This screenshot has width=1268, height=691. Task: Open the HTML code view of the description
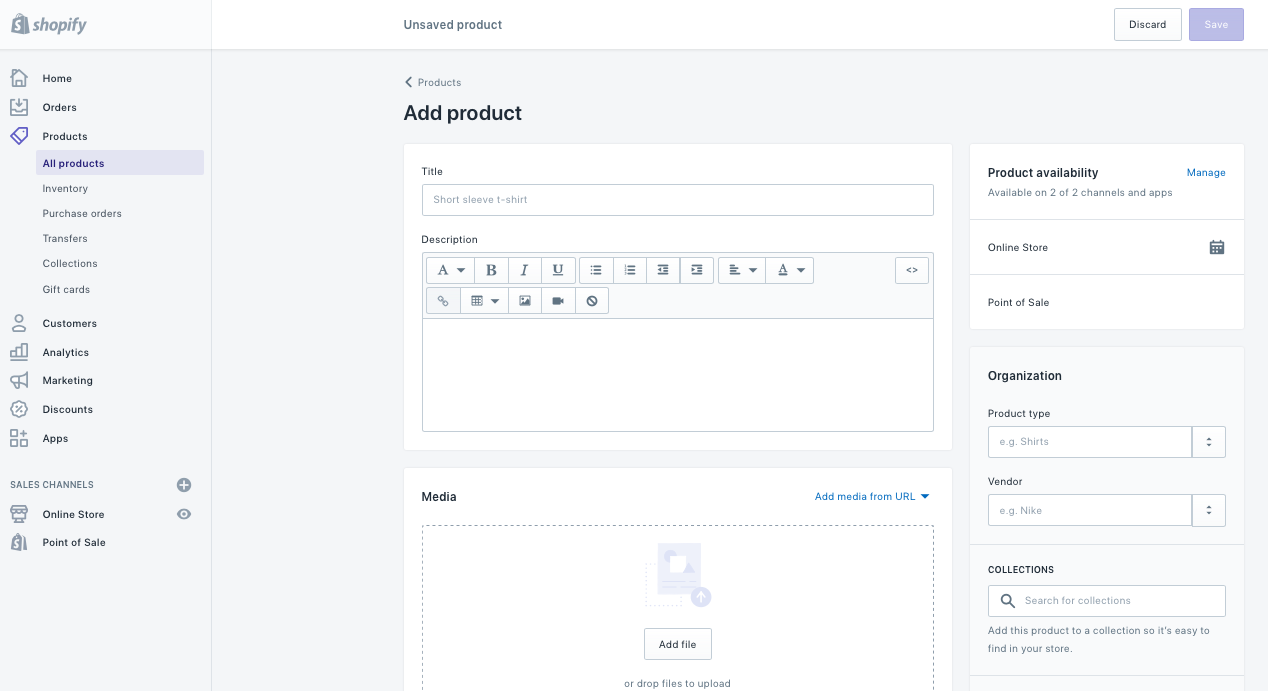coord(911,270)
